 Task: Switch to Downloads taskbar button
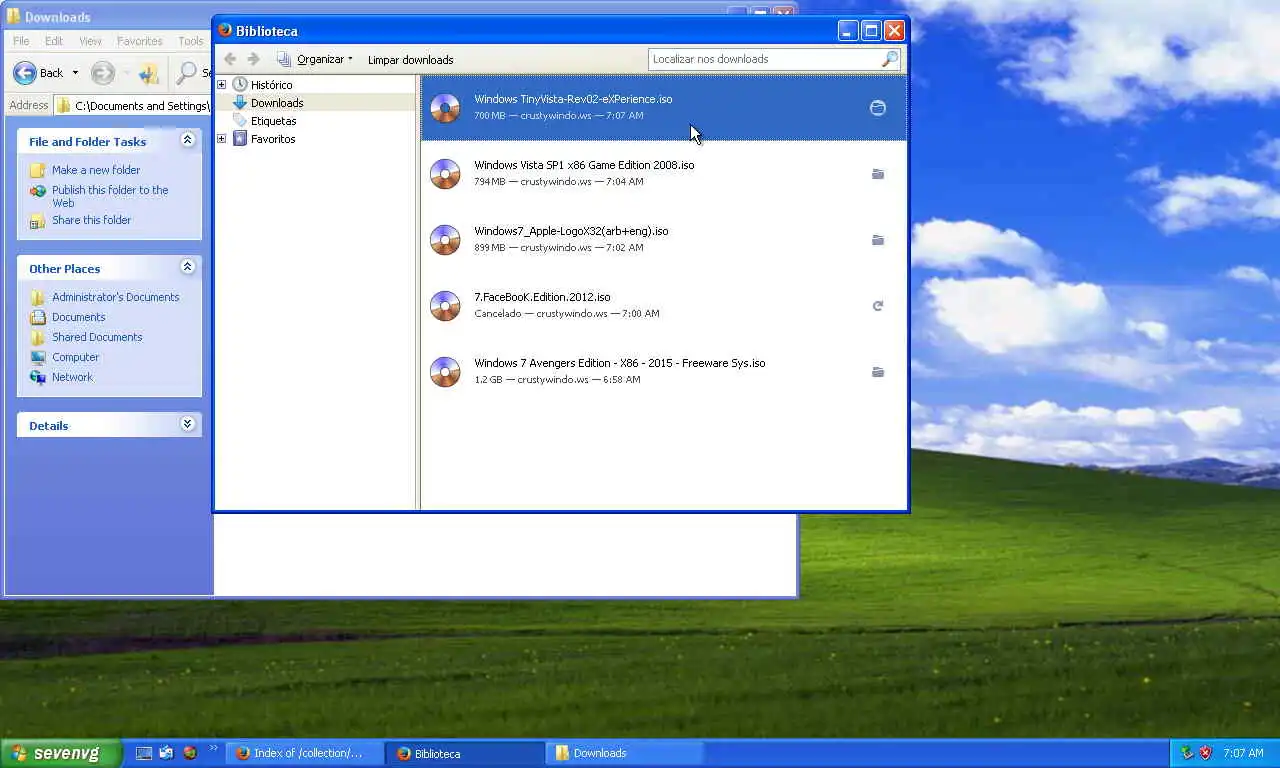click(624, 753)
